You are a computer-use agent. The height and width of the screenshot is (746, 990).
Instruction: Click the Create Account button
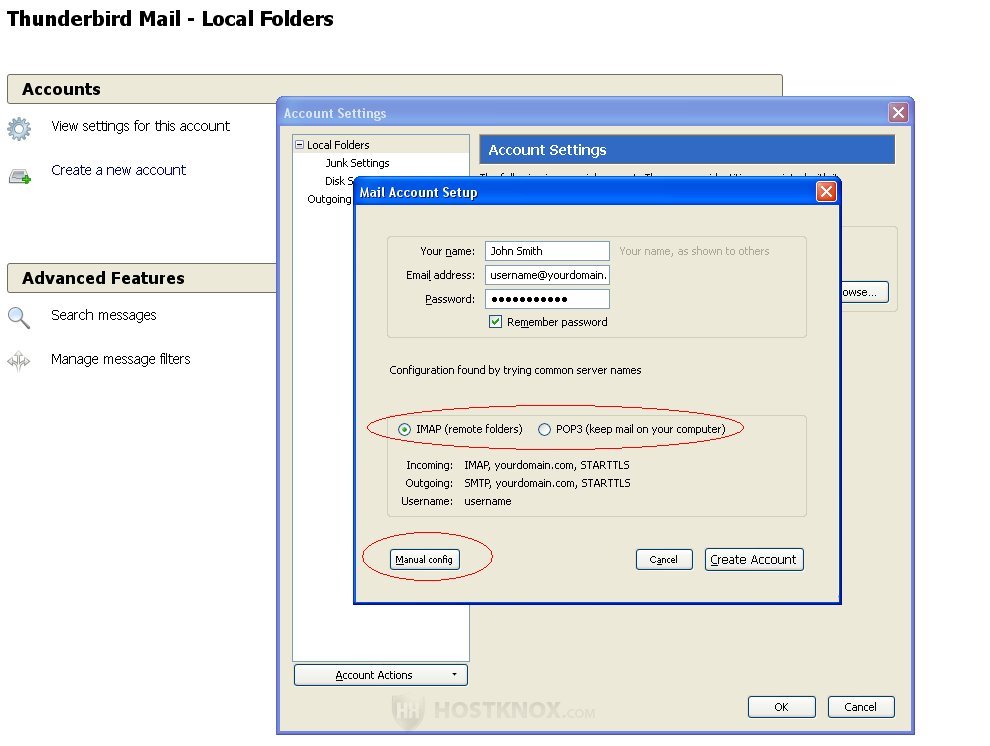tap(754, 560)
